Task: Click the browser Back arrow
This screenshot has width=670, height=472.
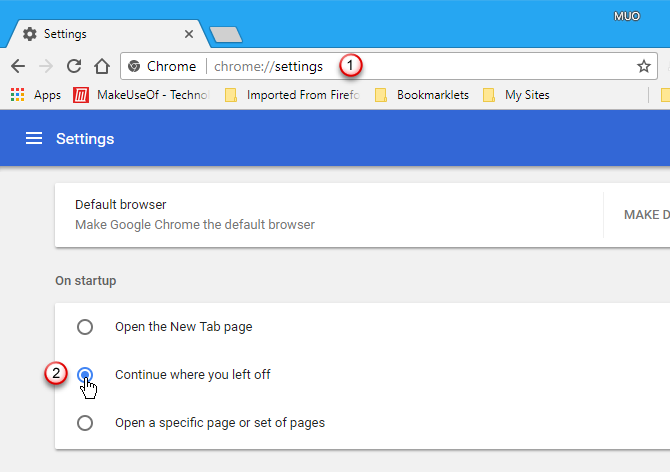Action: [18, 66]
